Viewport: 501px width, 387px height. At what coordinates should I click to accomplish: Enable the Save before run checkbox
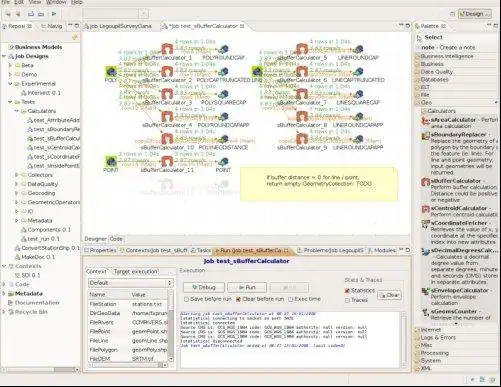187,299
